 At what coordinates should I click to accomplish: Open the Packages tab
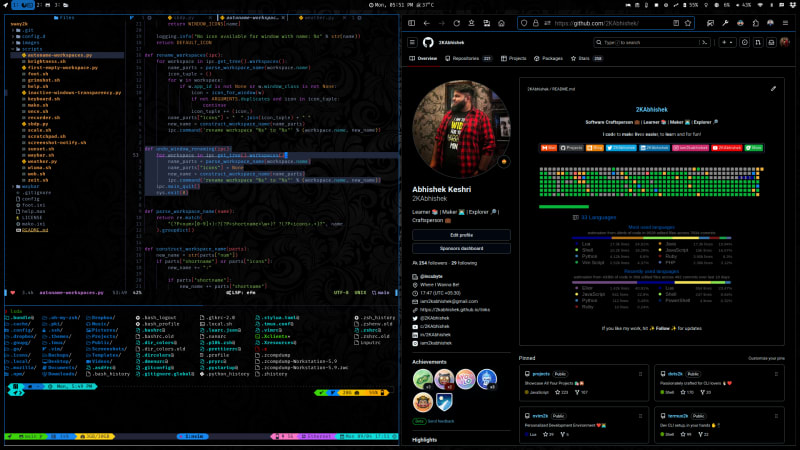548,59
